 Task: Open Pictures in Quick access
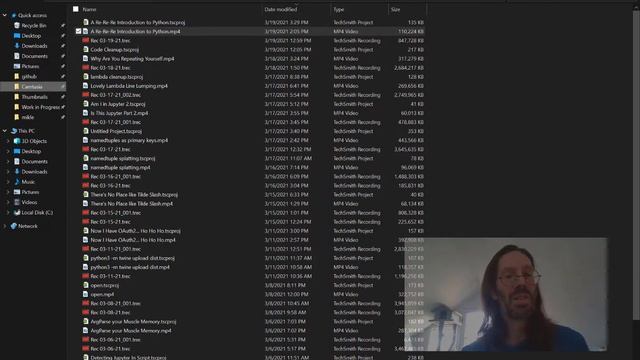point(30,66)
